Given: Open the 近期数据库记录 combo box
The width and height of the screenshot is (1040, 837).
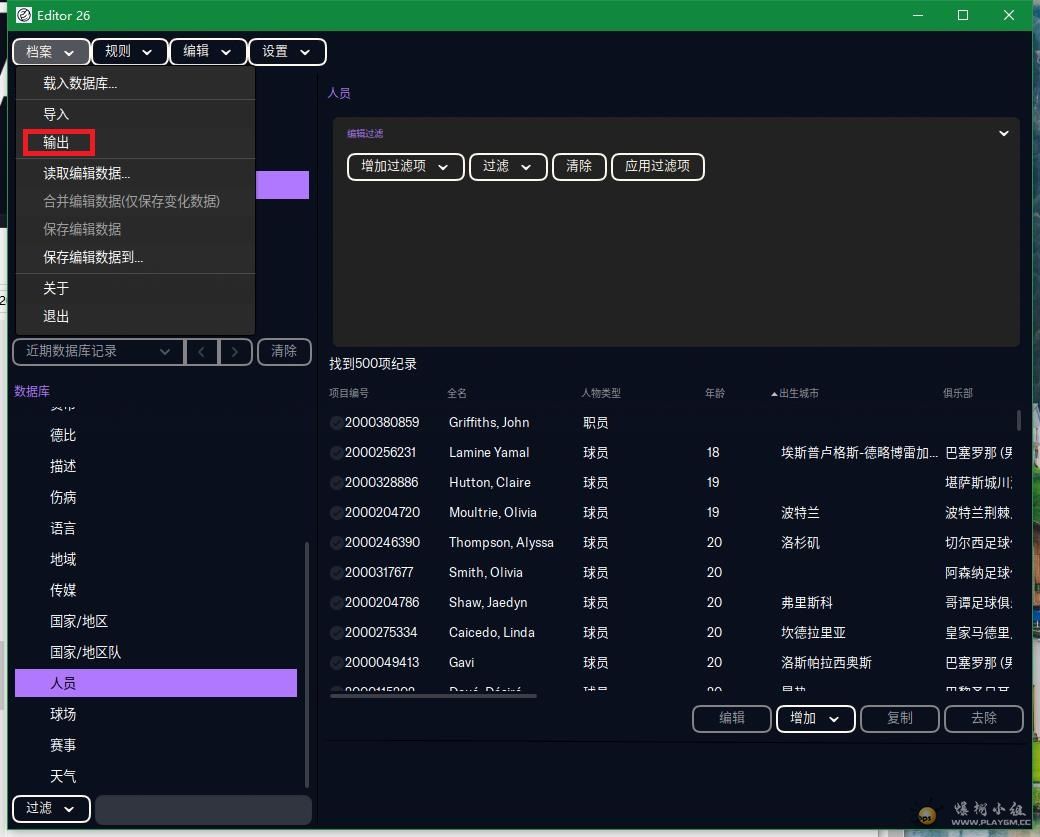Looking at the screenshot, I should [x=98, y=351].
